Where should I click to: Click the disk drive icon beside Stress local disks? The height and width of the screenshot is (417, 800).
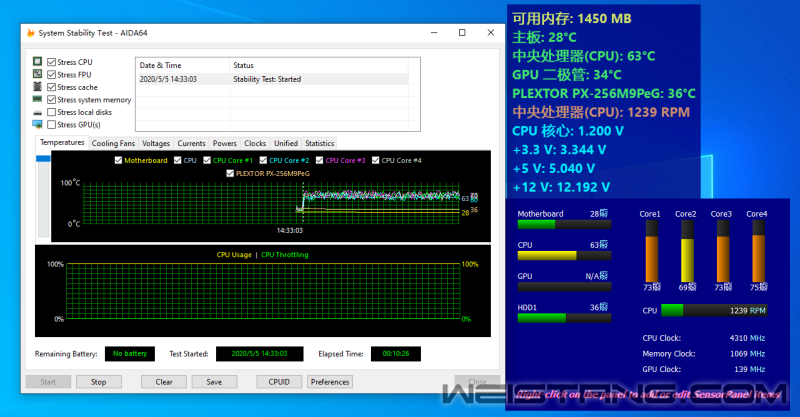(38, 113)
